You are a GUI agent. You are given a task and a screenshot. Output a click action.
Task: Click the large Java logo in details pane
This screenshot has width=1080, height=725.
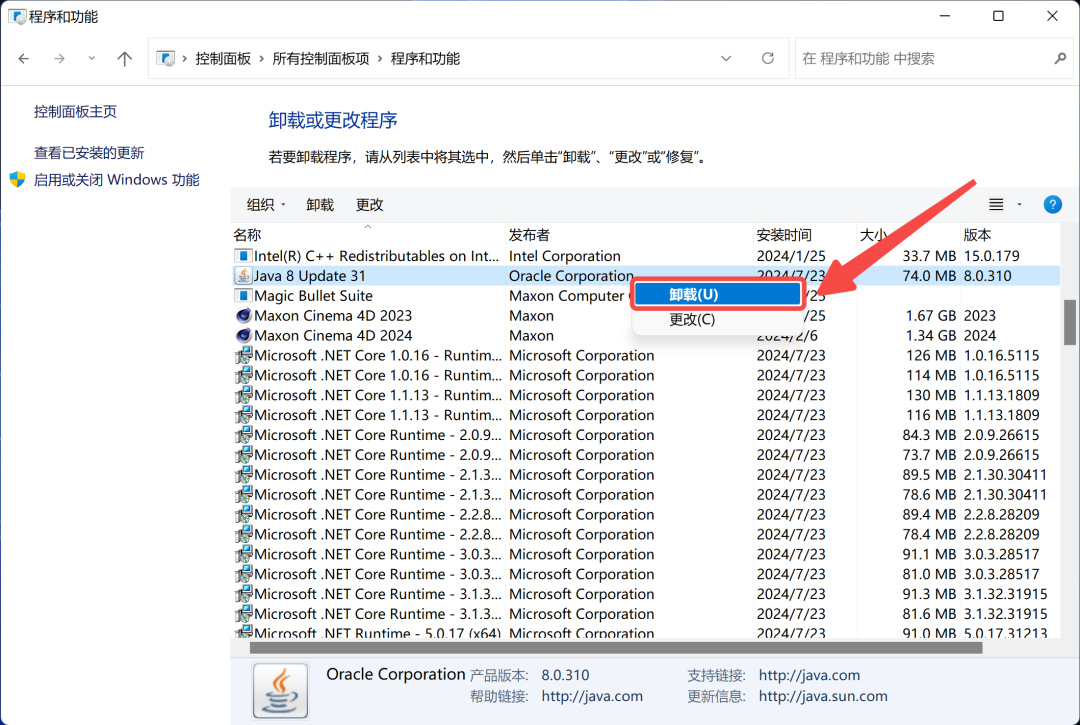(280, 691)
